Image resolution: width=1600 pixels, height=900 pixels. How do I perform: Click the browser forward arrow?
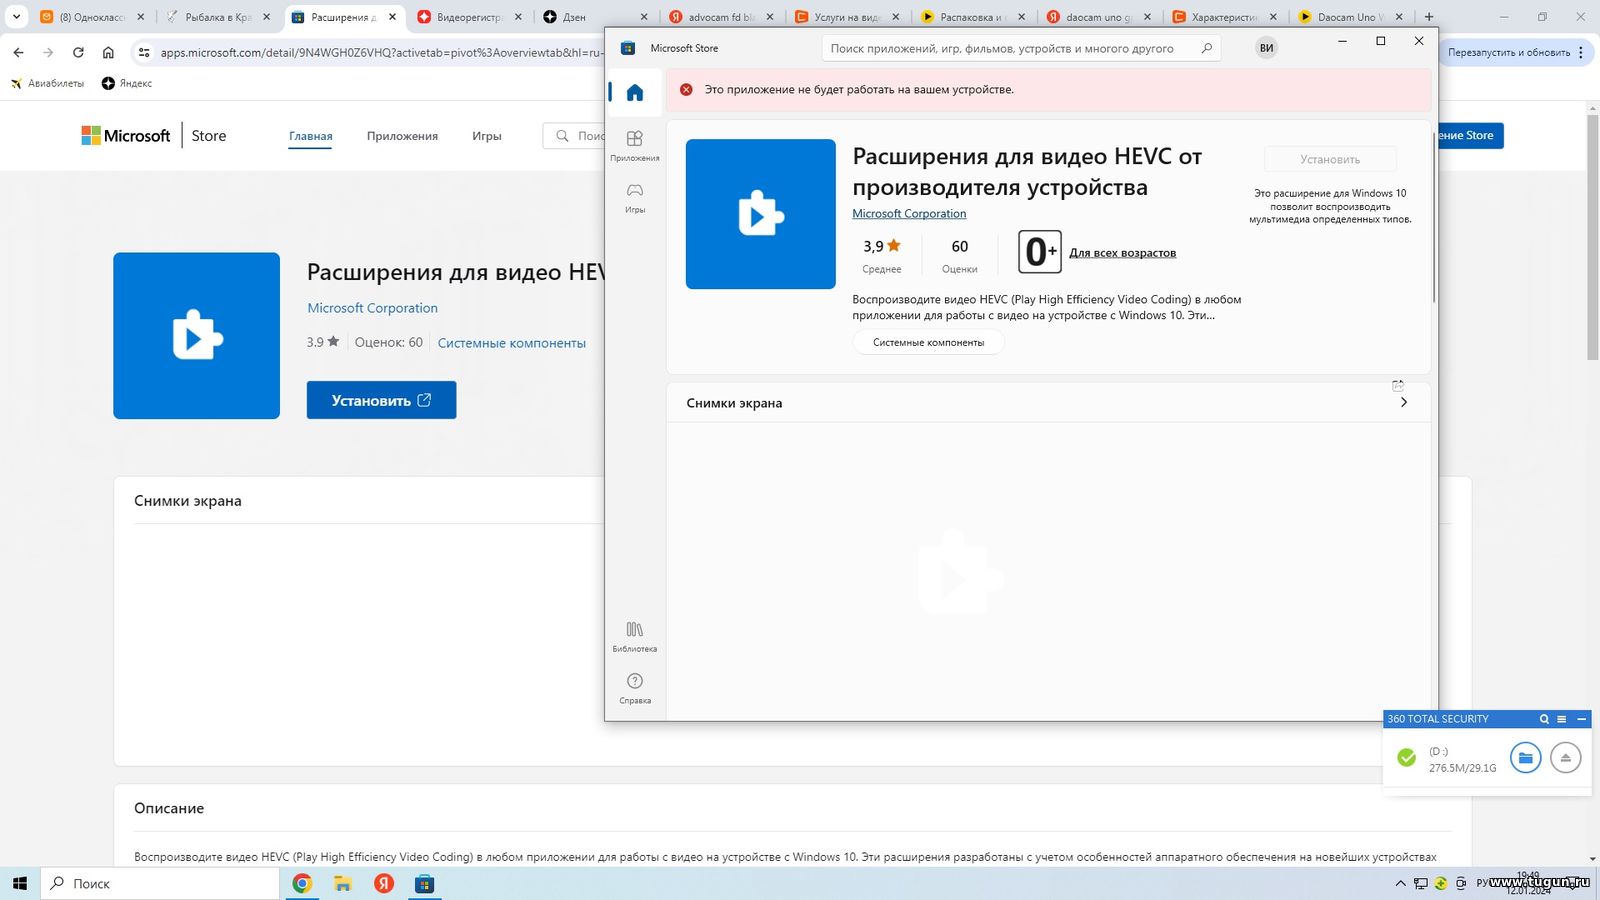(x=48, y=52)
